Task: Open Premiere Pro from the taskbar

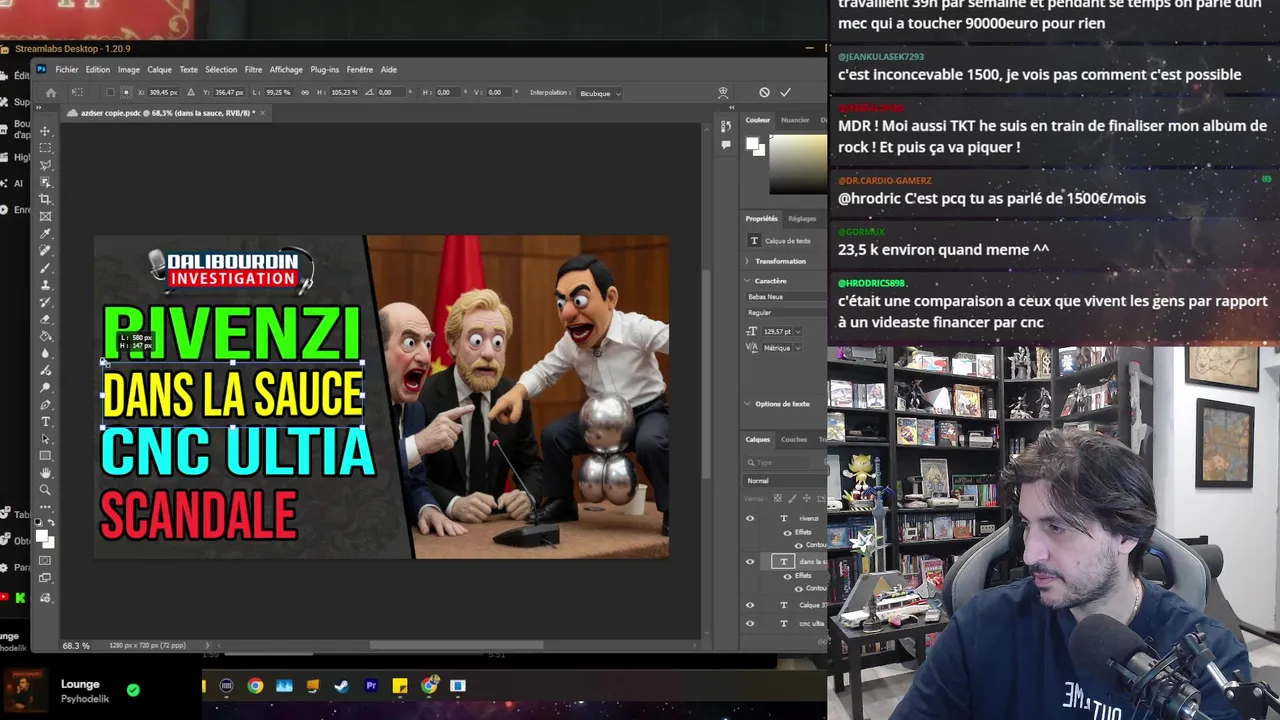Action: [x=371, y=686]
